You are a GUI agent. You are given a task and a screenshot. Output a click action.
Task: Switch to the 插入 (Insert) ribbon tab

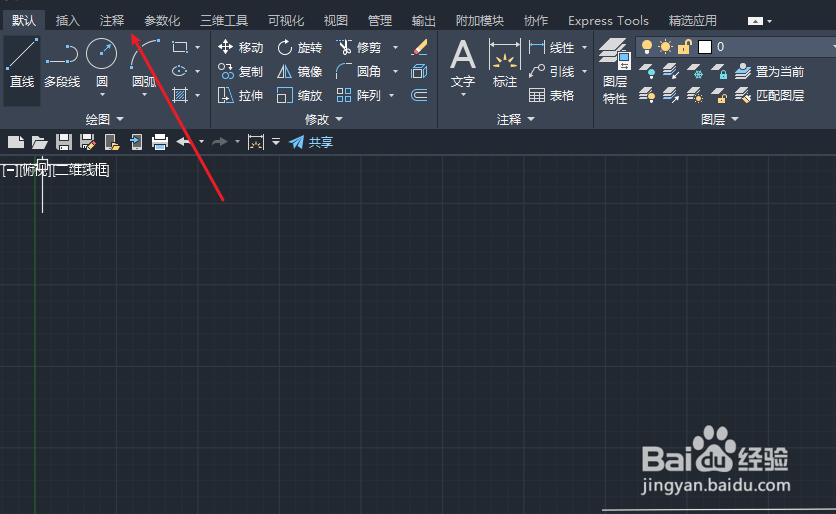click(x=68, y=21)
